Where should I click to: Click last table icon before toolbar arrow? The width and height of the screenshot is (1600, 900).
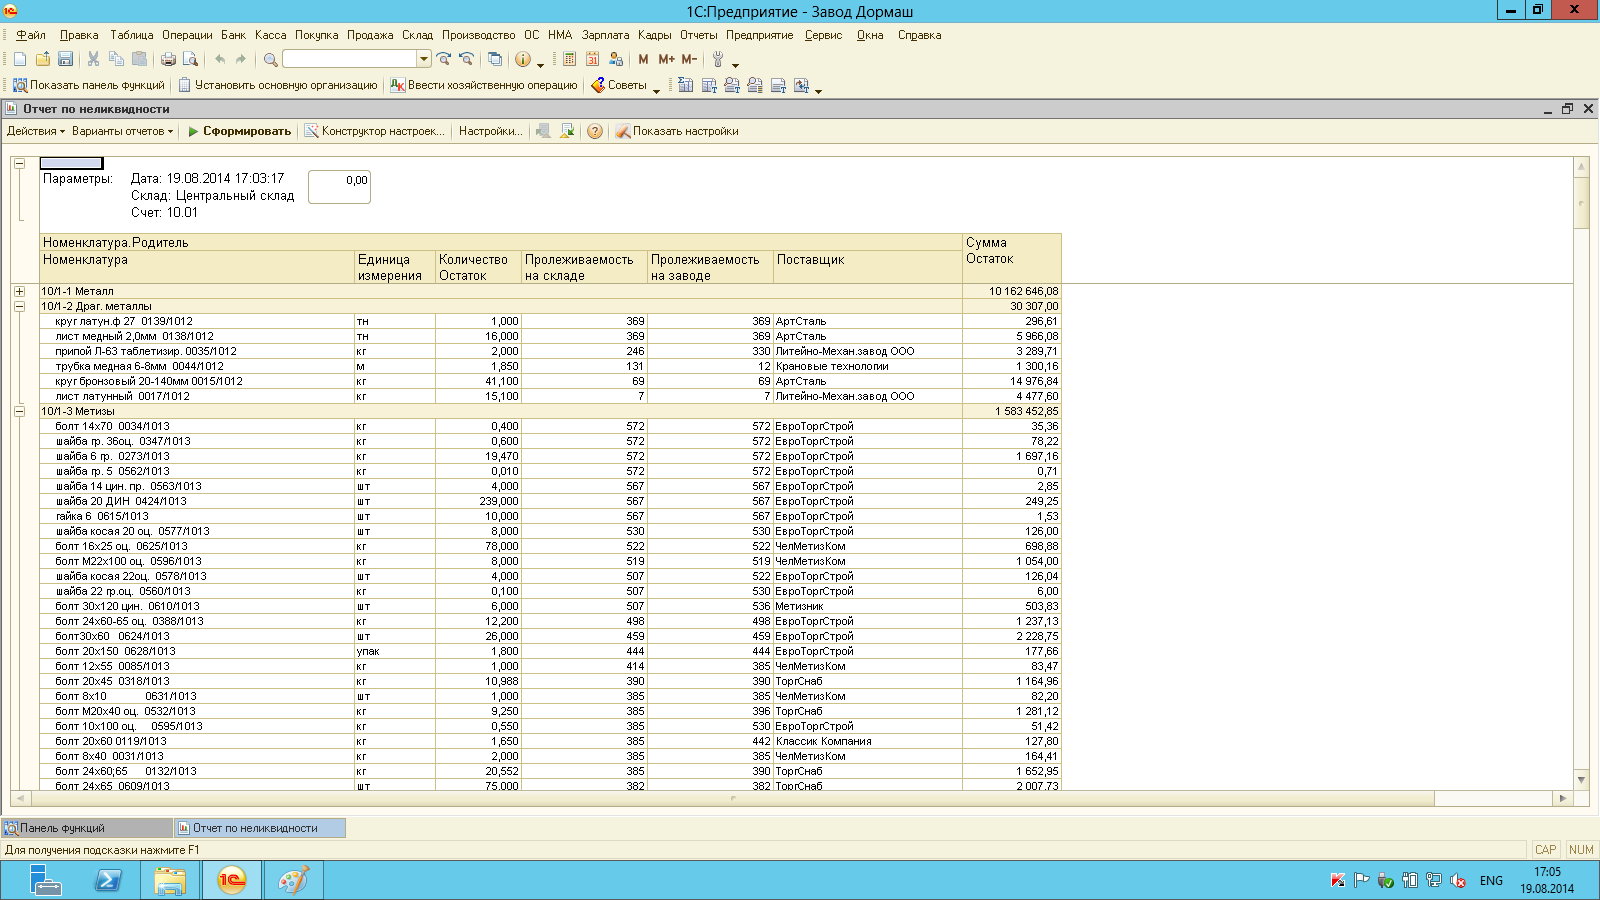tap(801, 85)
